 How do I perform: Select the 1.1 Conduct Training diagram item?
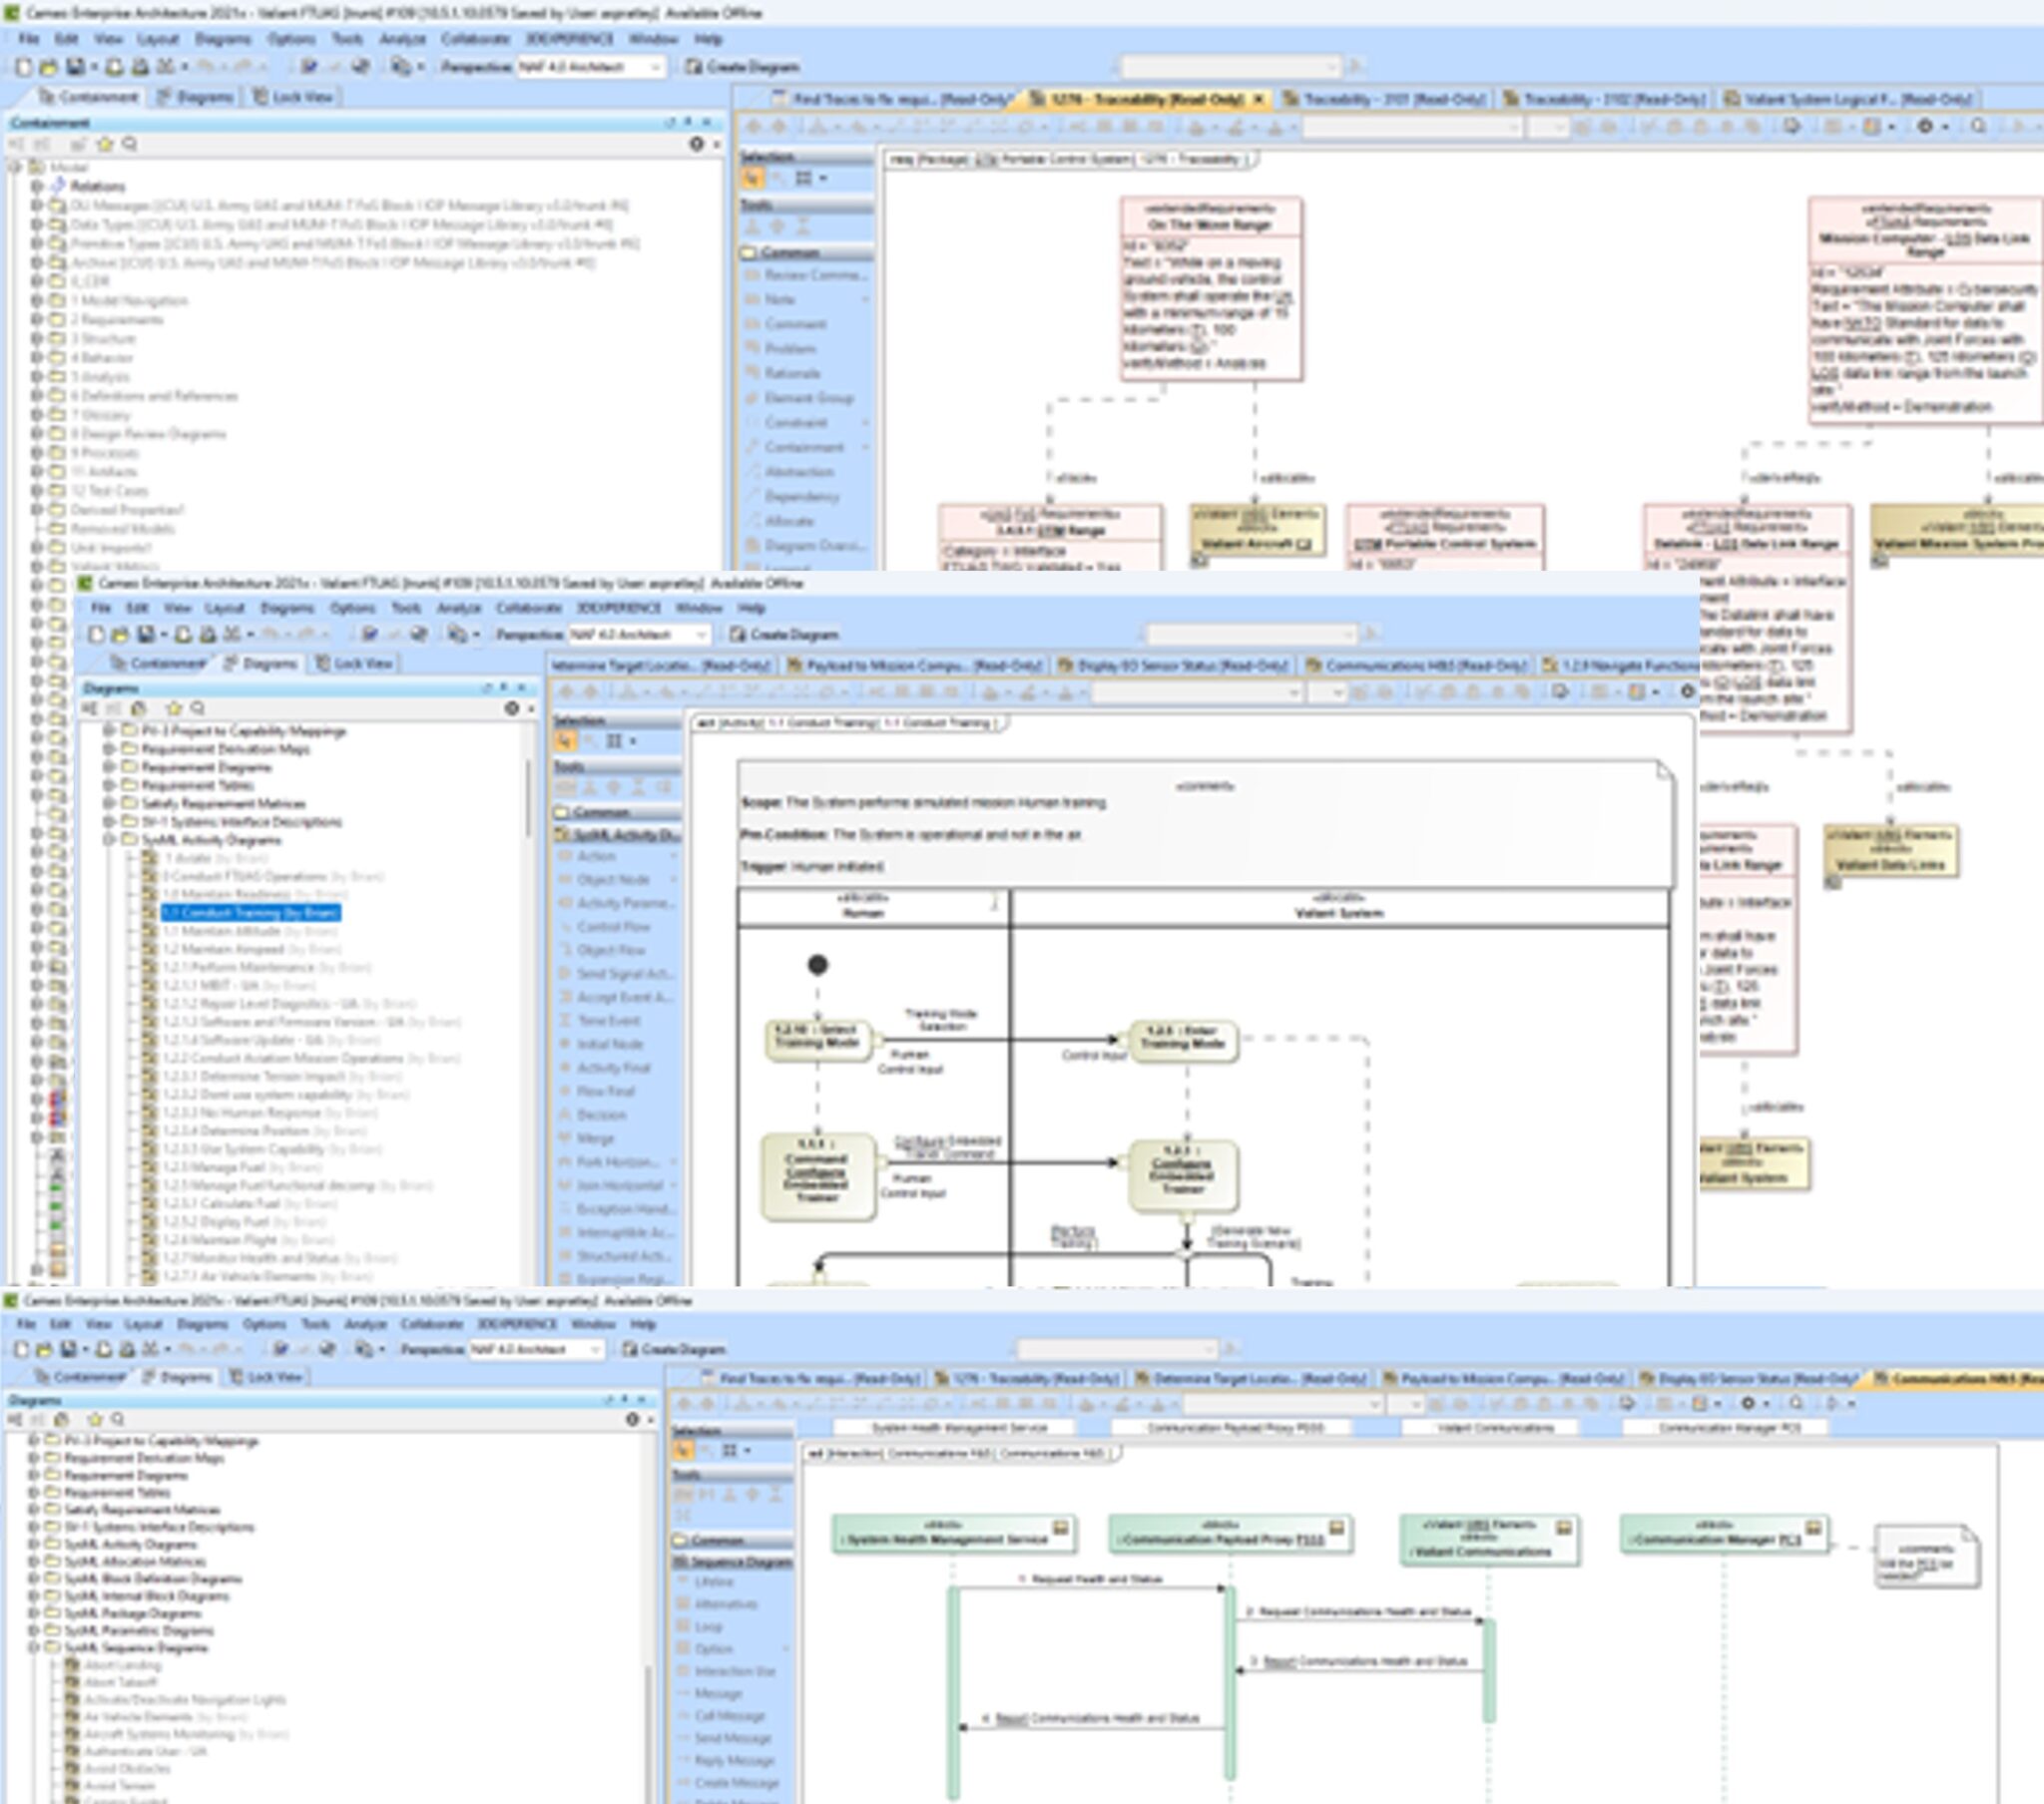250,913
